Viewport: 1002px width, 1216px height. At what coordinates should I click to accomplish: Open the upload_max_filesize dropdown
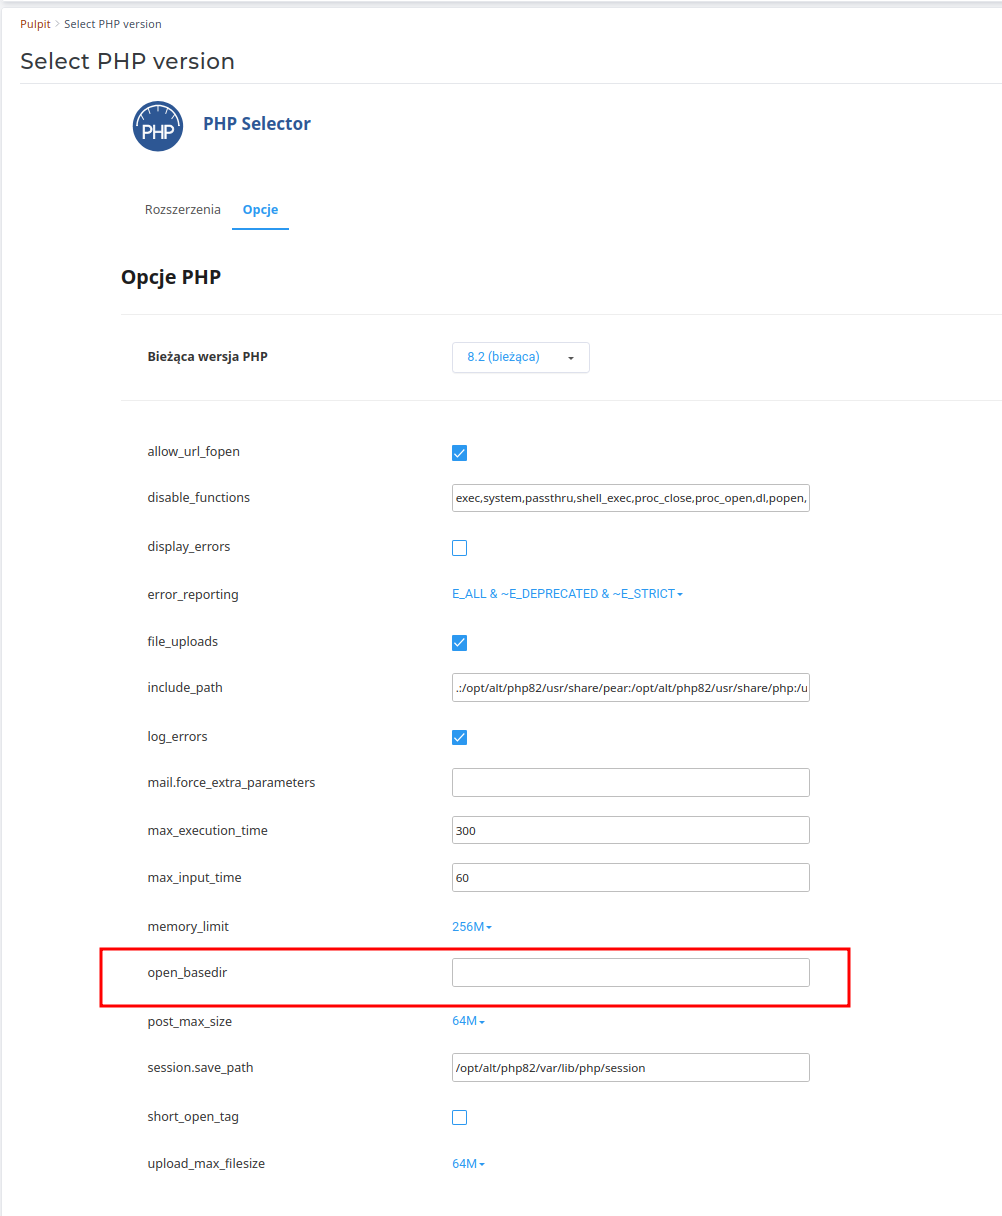tap(468, 1164)
